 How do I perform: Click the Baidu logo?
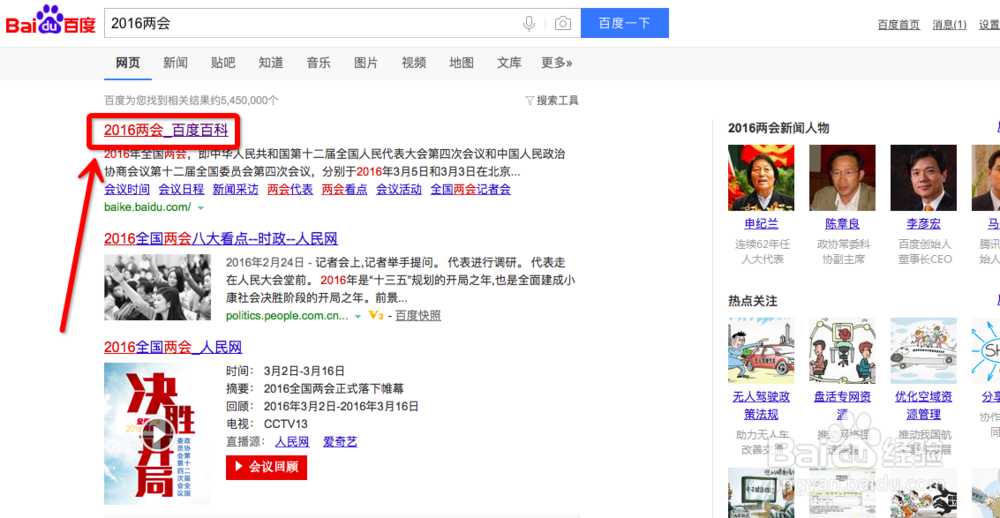pyautogui.click(x=51, y=20)
